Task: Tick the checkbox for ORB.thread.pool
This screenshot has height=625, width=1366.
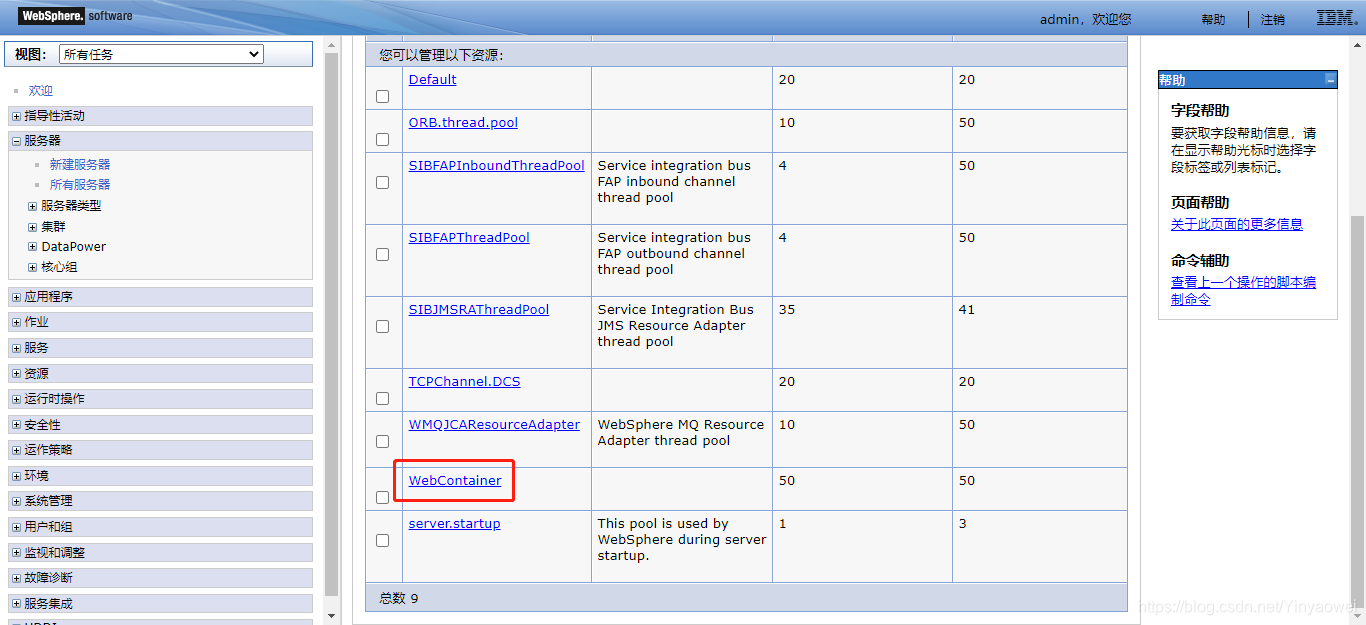Action: (382, 140)
